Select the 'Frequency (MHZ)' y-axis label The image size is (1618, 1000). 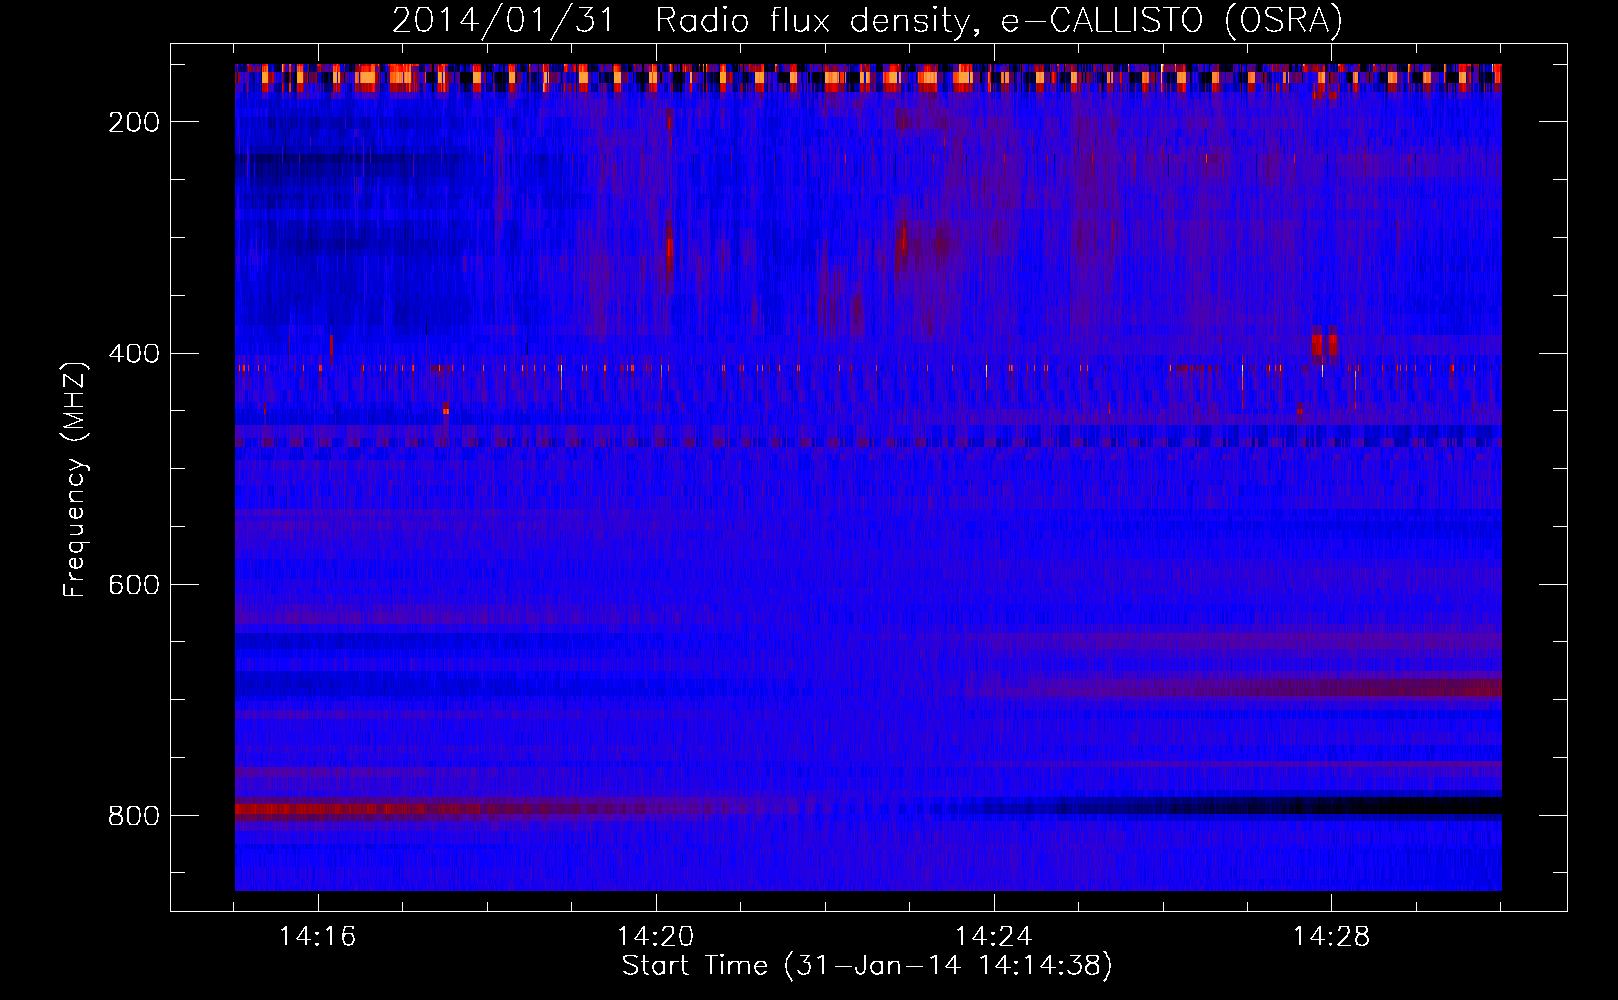(x=75, y=480)
